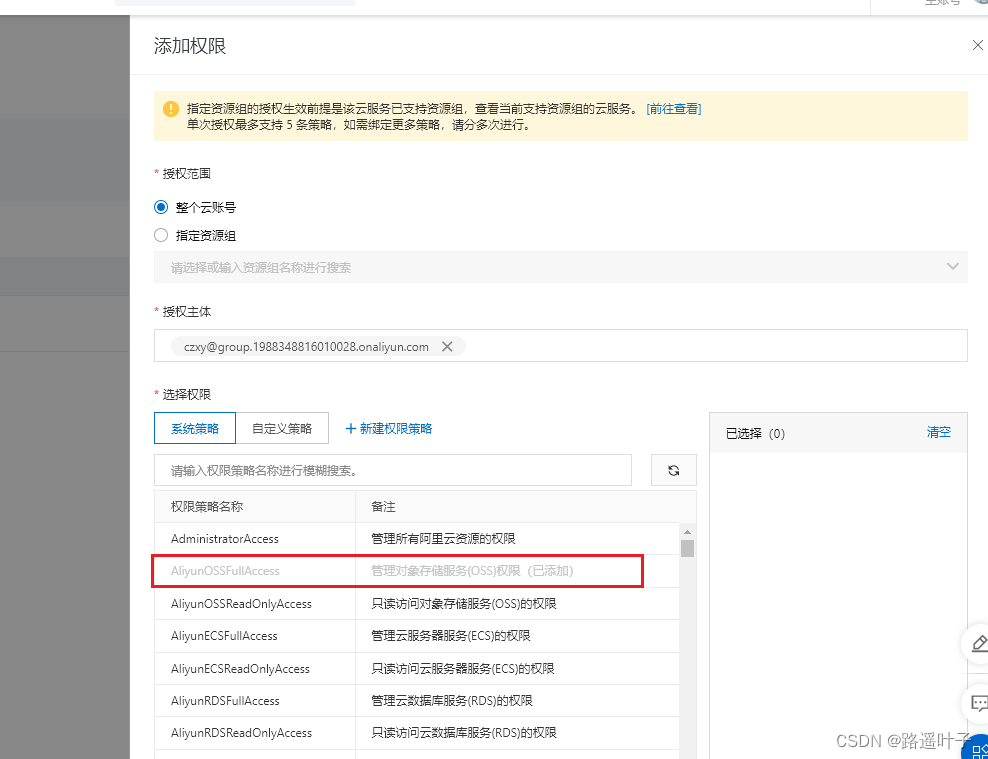
Task: Switch to the 自定义策略 tab
Action: (x=283, y=428)
